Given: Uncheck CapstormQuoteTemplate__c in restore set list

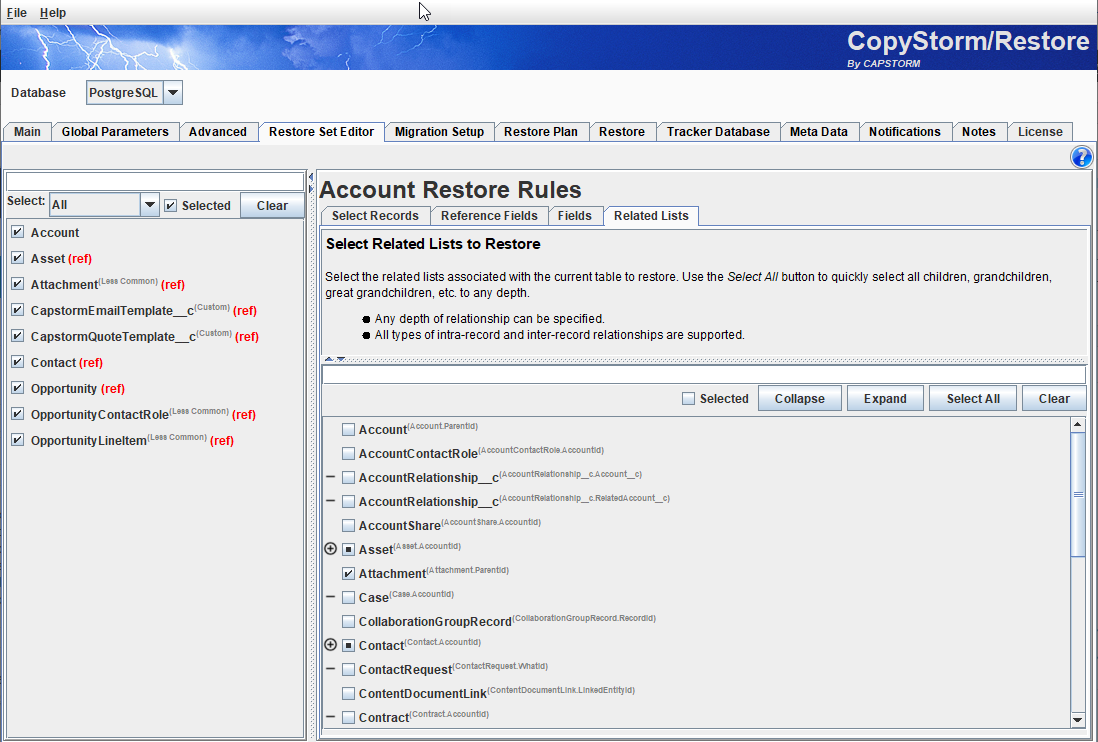Looking at the screenshot, I should tap(18, 336).
